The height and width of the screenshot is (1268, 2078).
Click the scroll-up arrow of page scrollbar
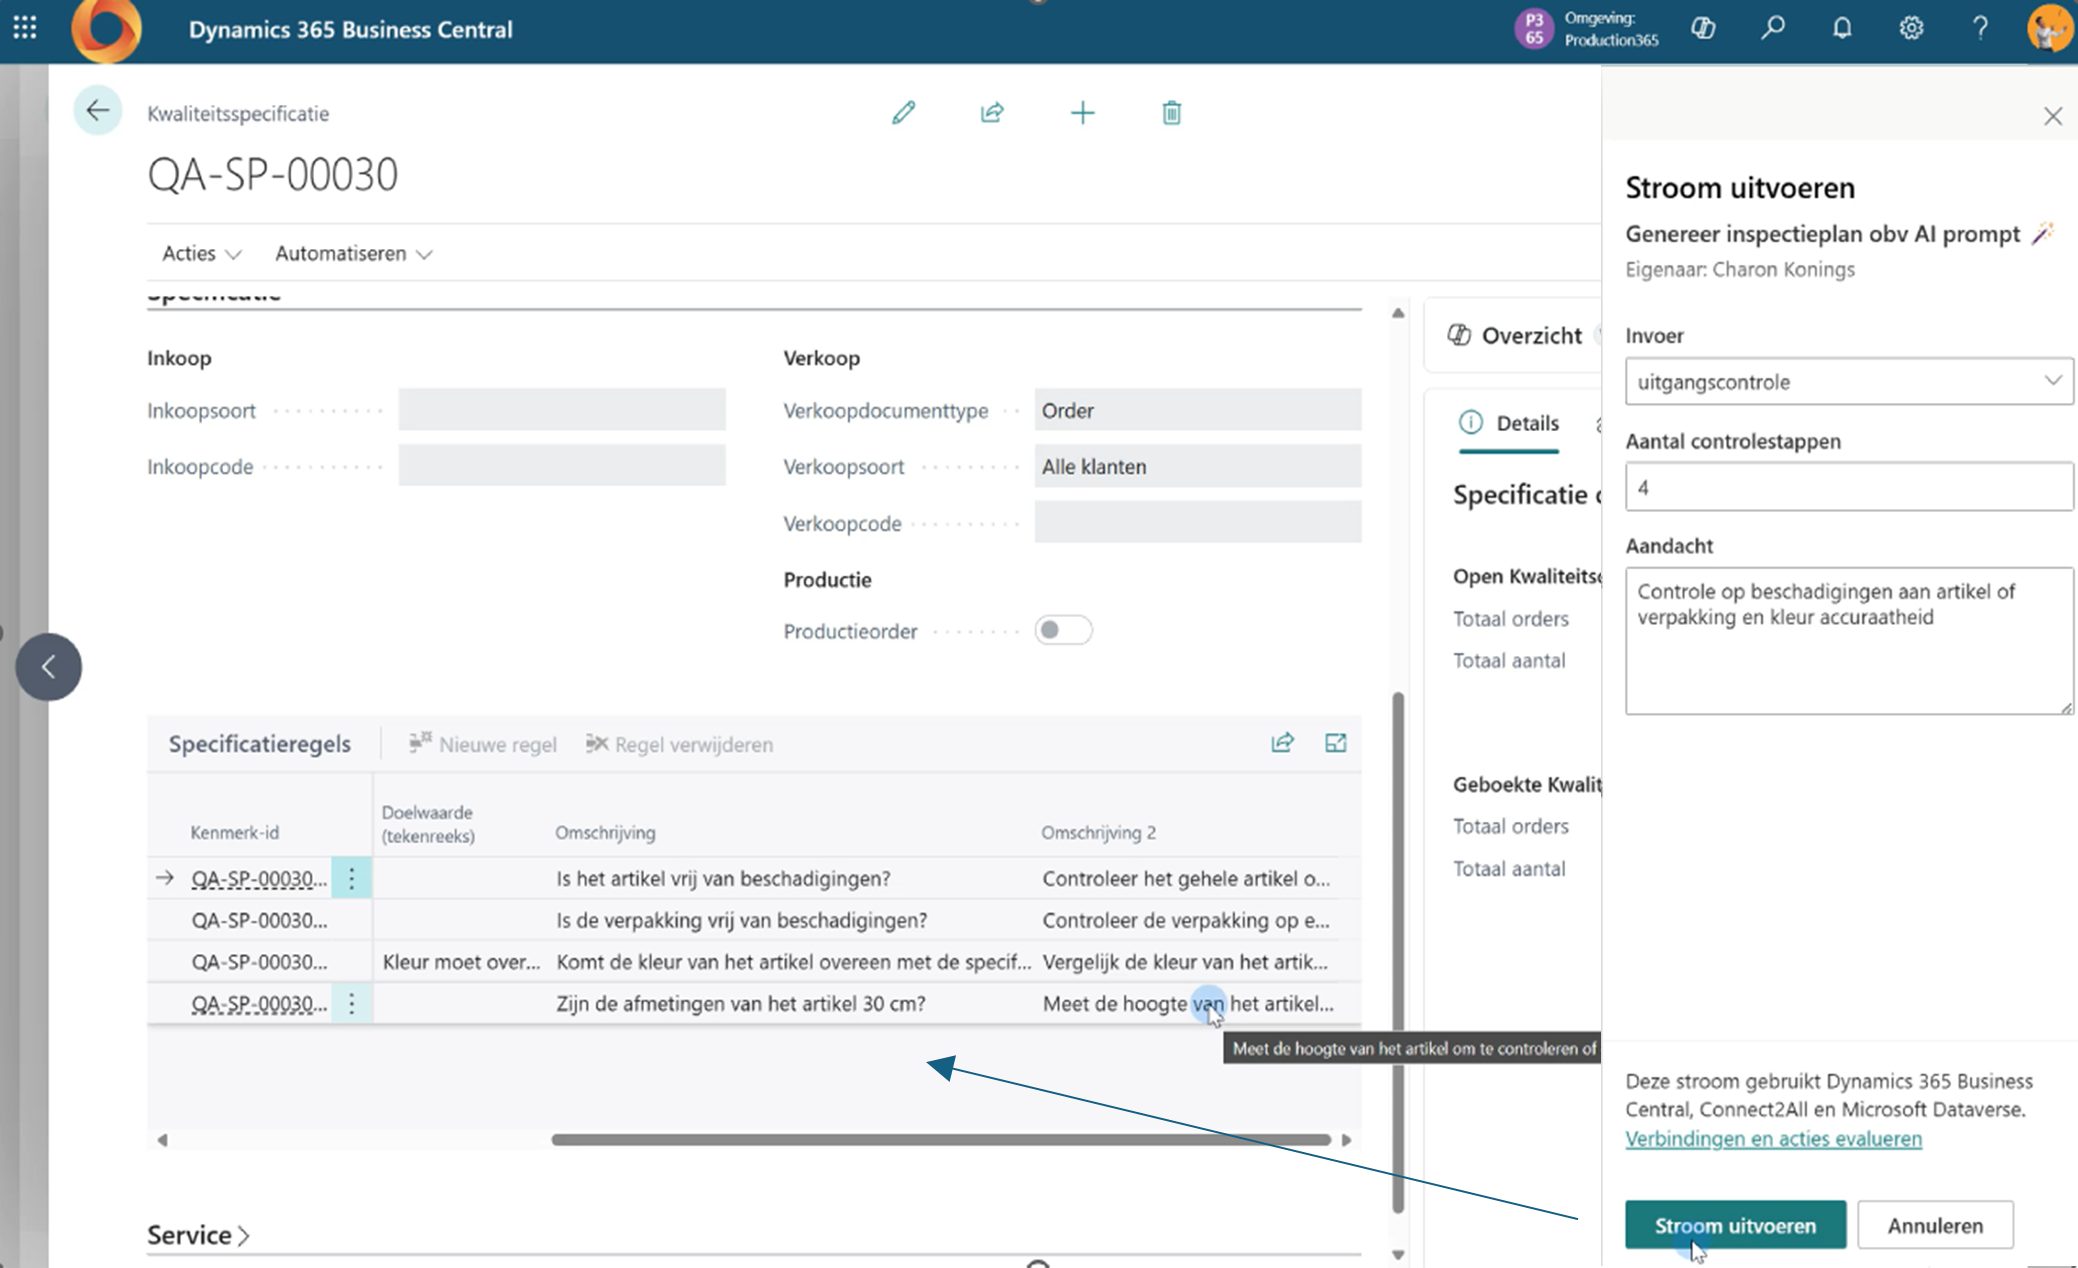tap(1398, 313)
